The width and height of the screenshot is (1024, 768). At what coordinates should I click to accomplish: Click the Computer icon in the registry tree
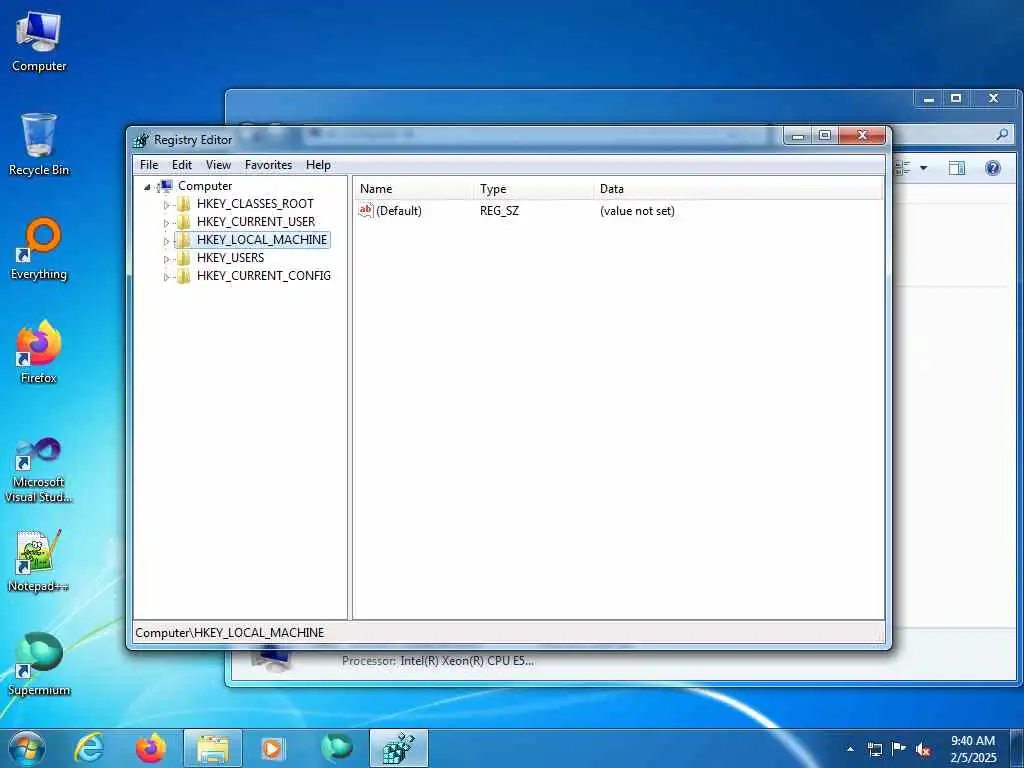point(165,186)
